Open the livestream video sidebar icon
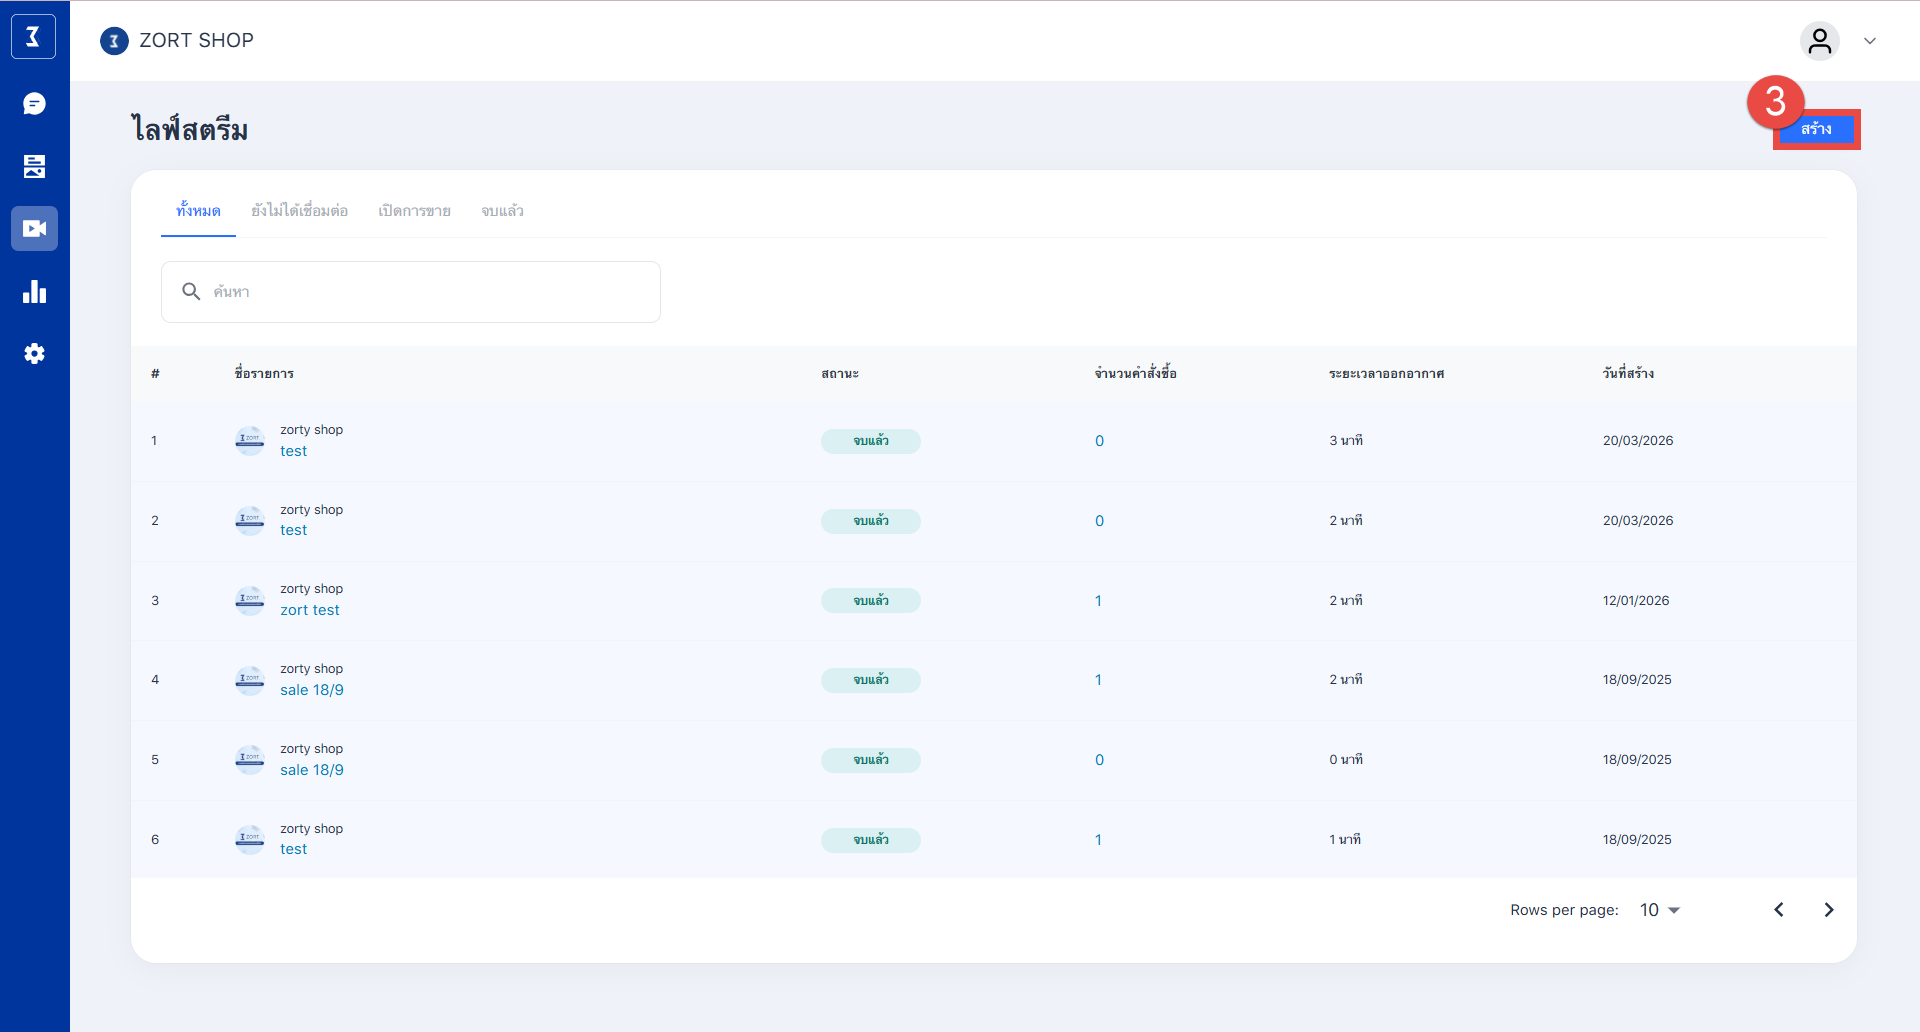 point(34,229)
